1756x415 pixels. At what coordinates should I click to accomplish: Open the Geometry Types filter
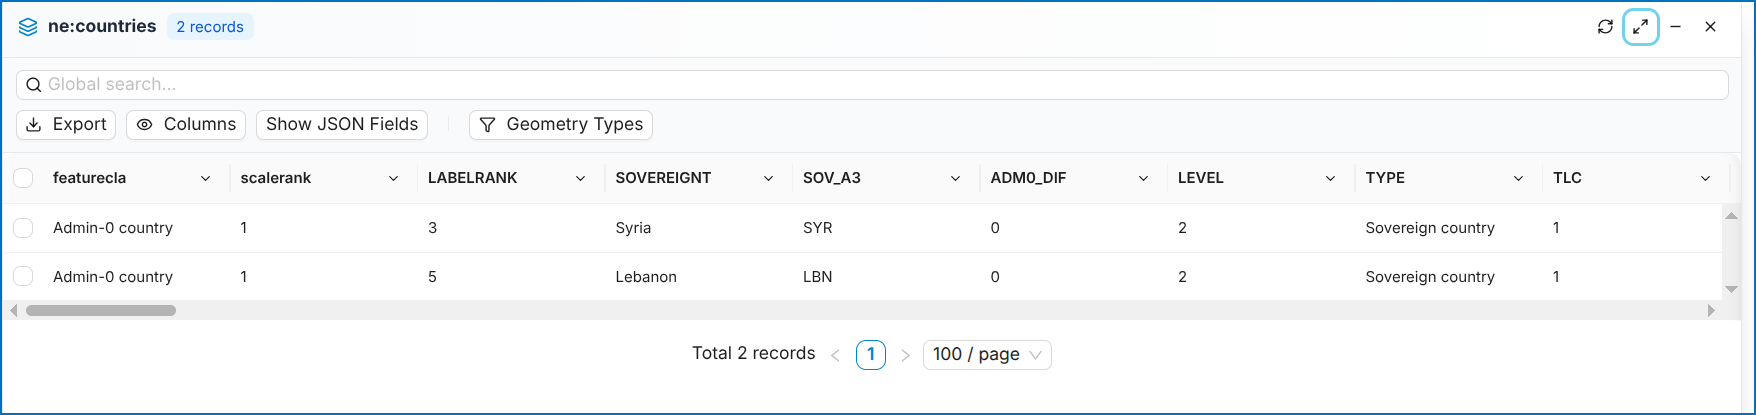561,125
